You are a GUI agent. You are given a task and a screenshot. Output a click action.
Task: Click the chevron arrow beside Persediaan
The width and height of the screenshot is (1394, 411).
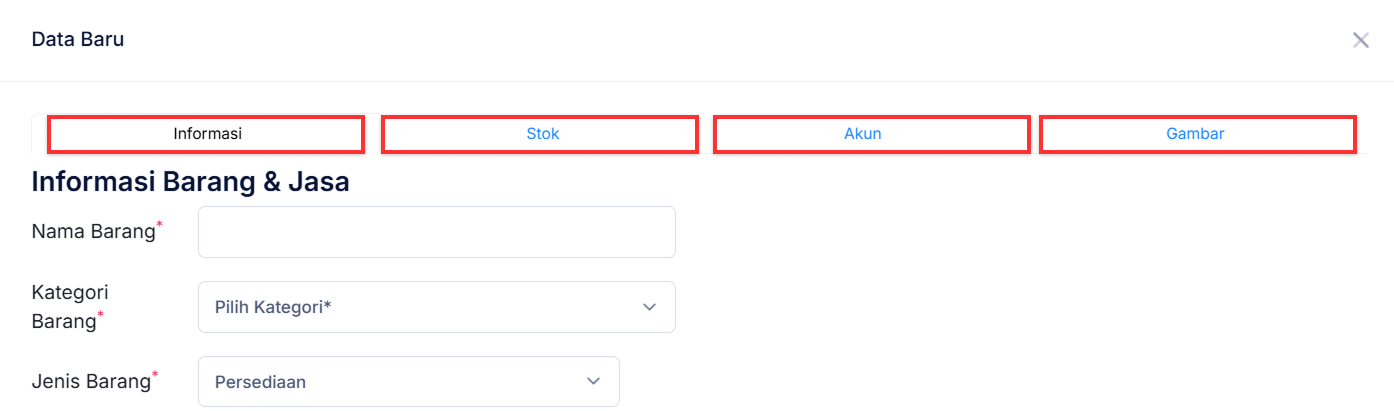593,382
